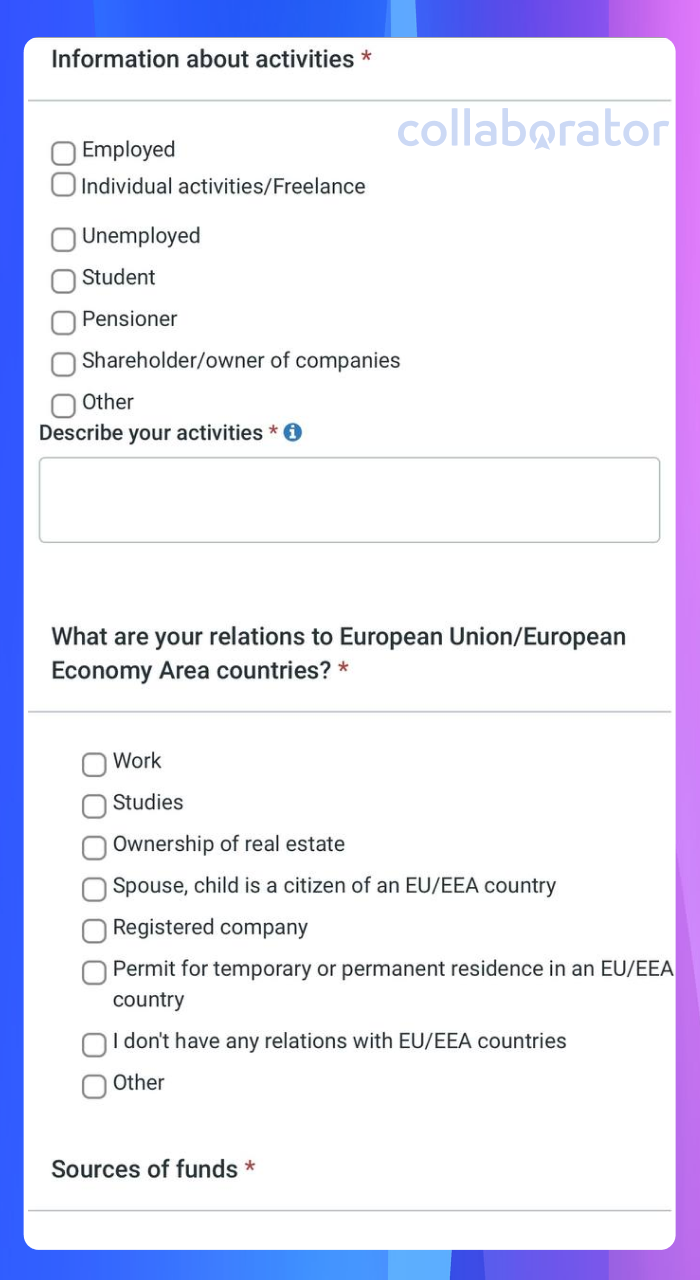
Task: Mark the Student checkbox
Action: coord(63,281)
